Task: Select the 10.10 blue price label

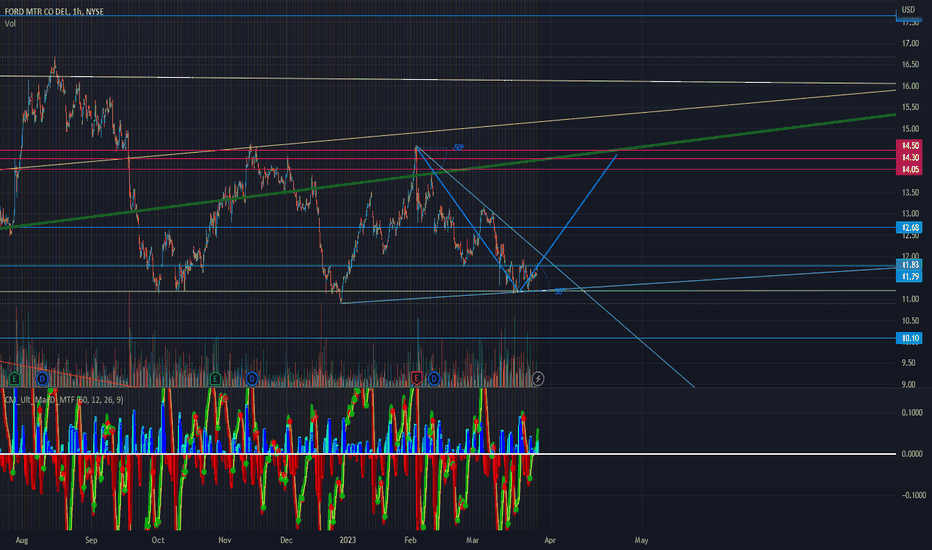Action: 909,338
